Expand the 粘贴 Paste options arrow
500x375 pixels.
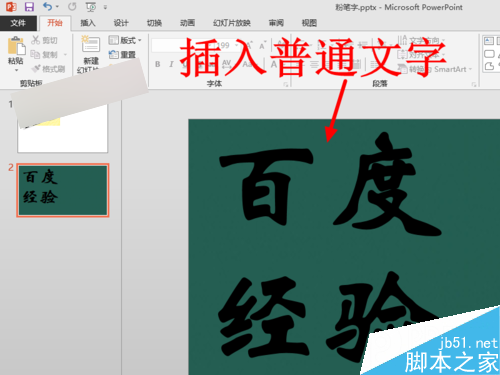[16, 70]
